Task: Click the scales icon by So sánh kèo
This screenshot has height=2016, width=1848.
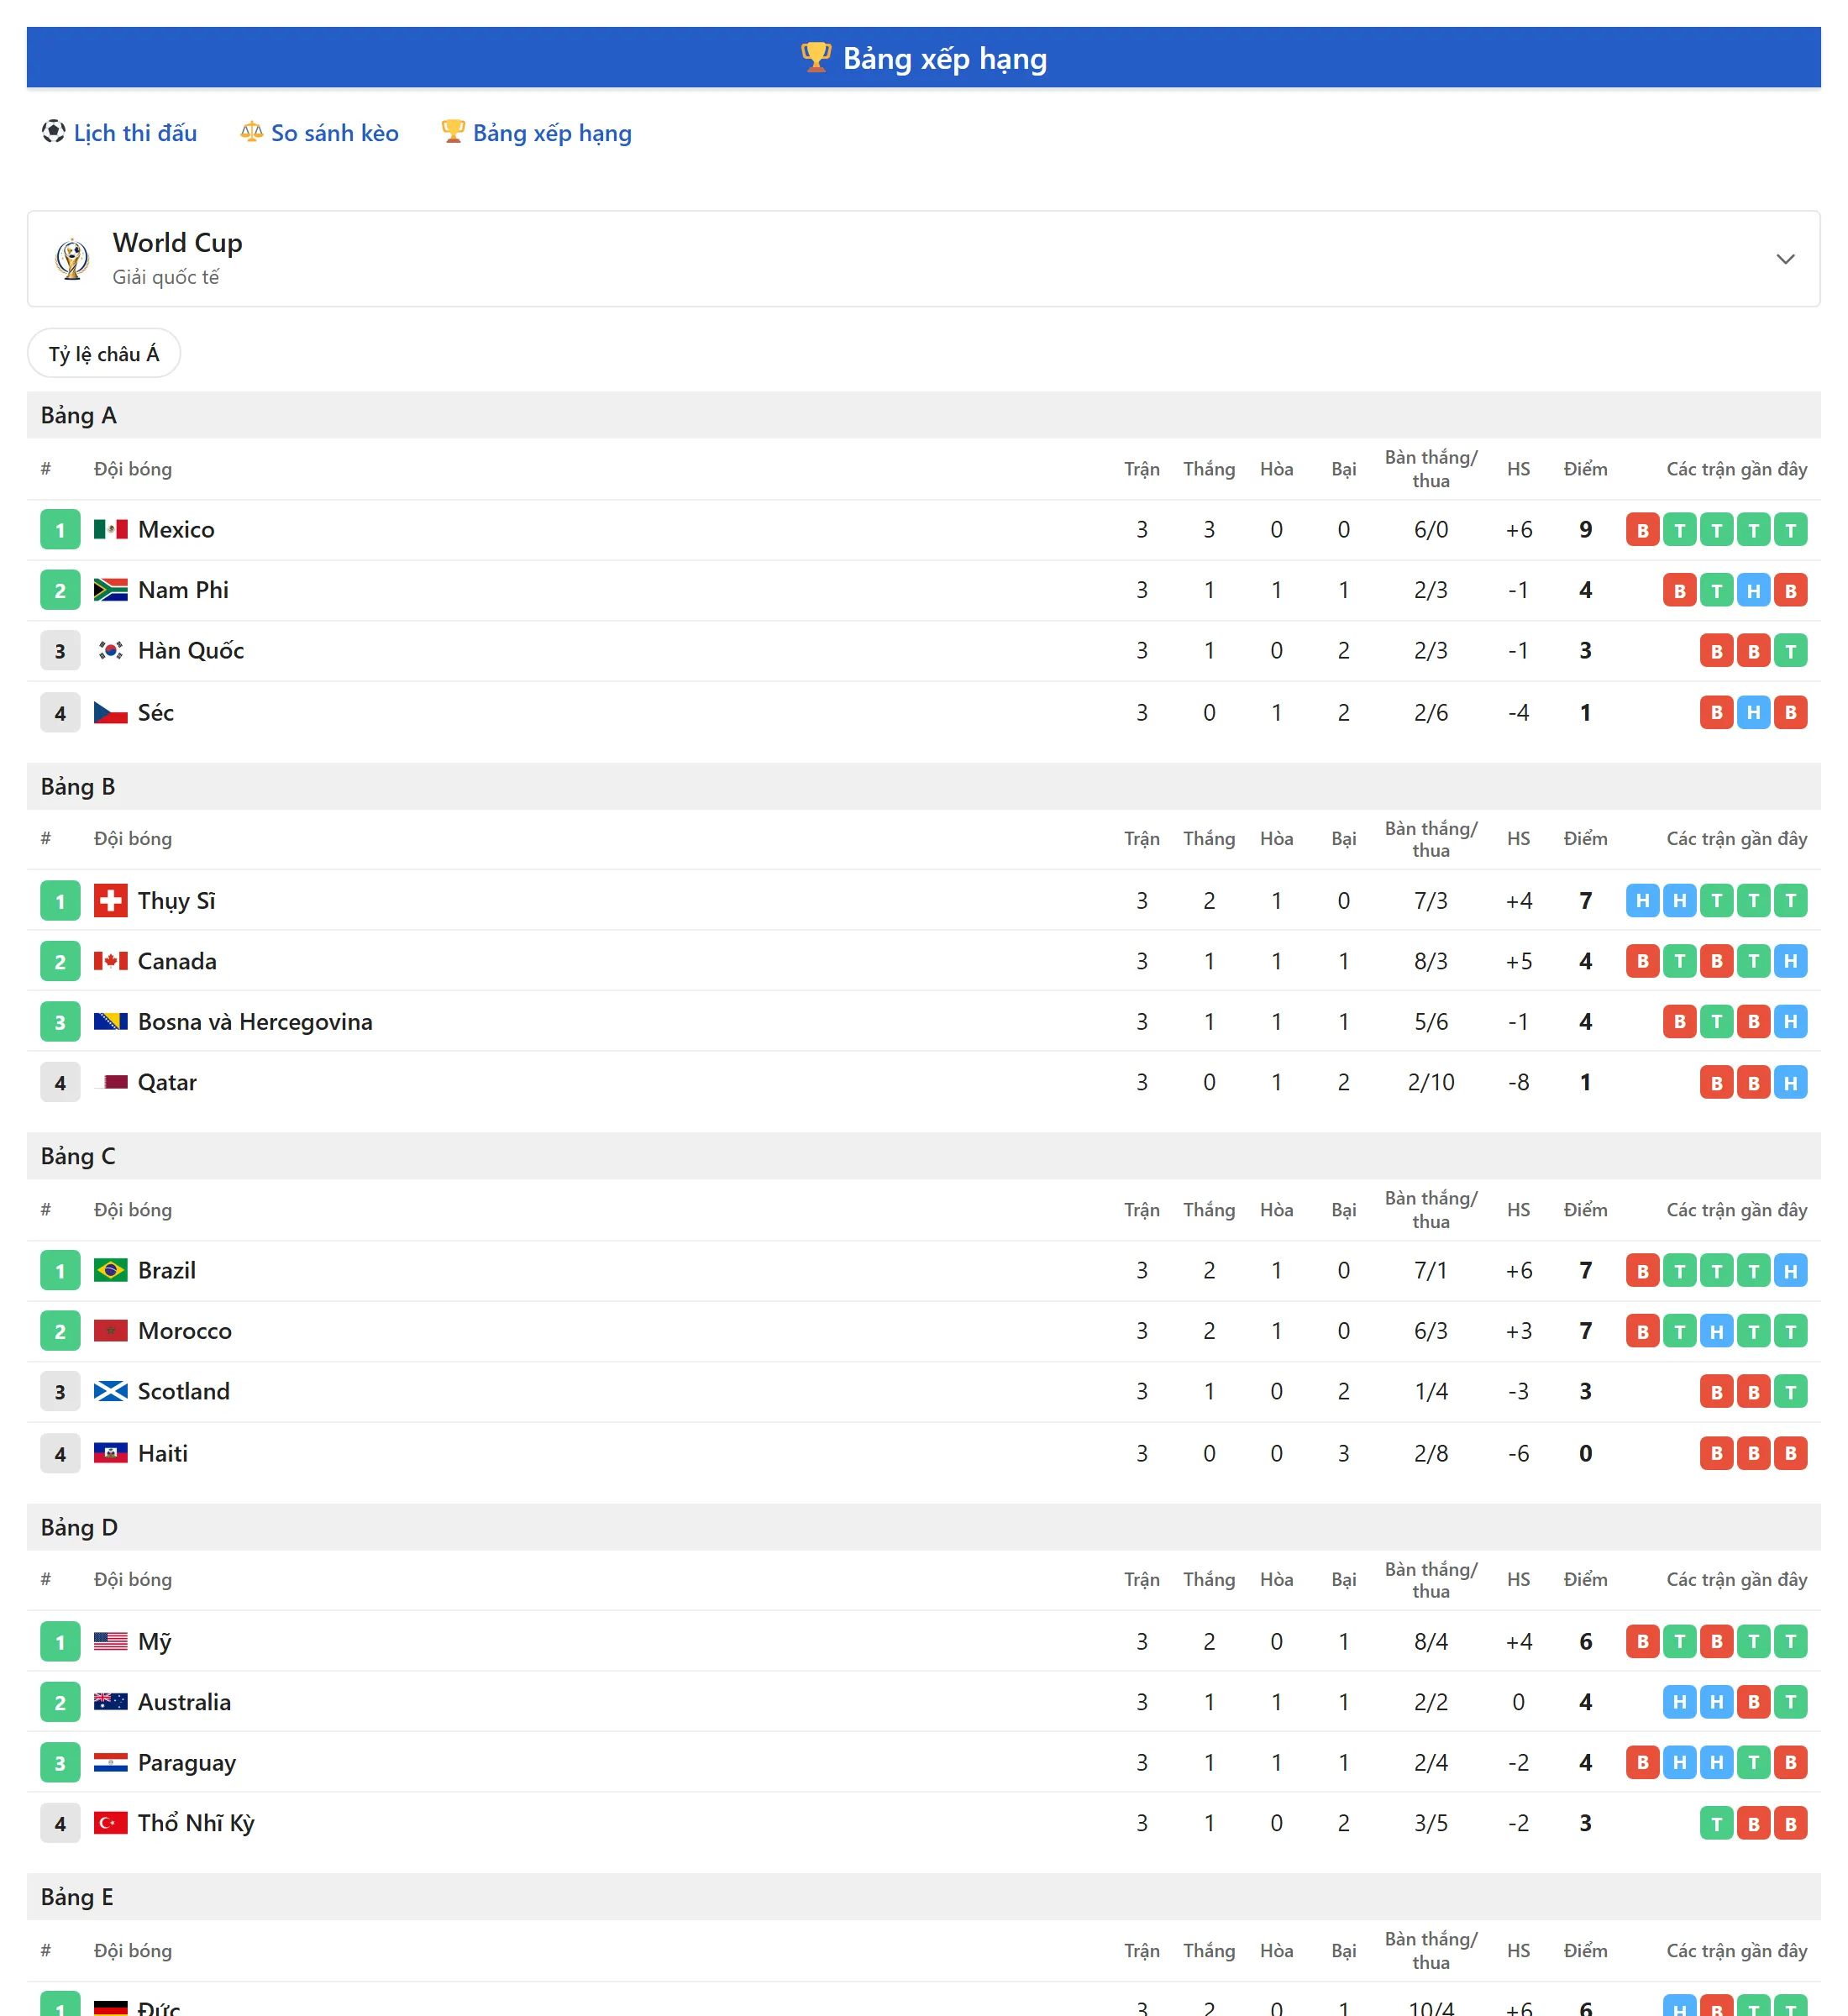Action: (x=251, y=132)
